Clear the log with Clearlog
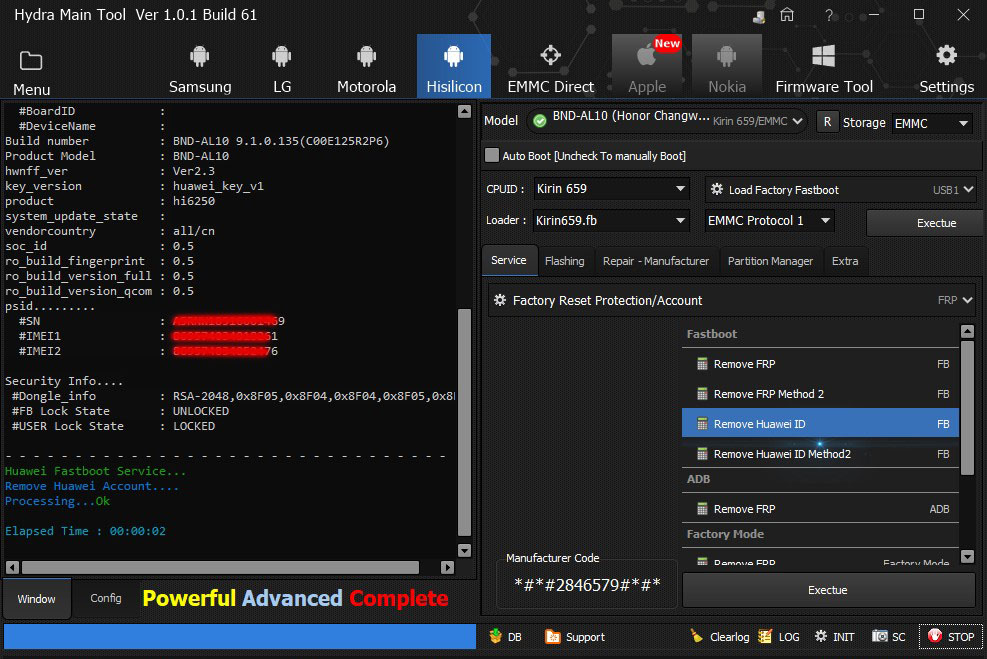 (x=718, y=637)
